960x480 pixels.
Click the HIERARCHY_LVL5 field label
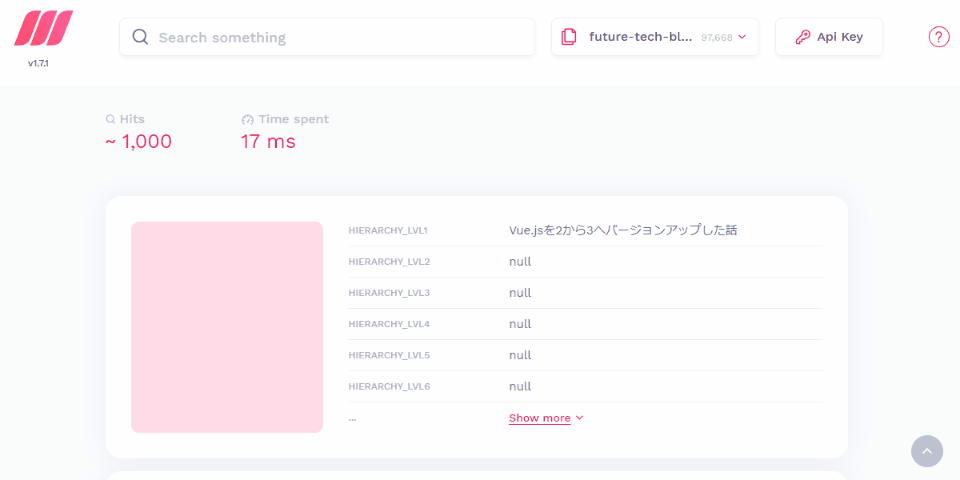point(389,355)
